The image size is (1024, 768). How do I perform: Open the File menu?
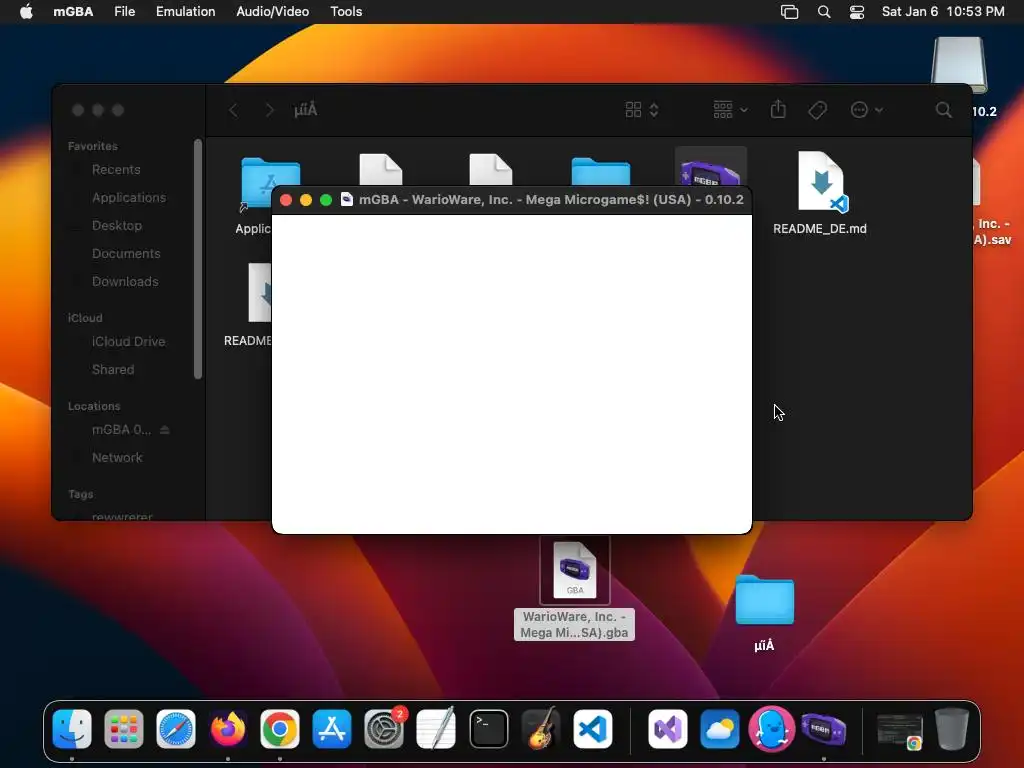click(x=125, y=12)
